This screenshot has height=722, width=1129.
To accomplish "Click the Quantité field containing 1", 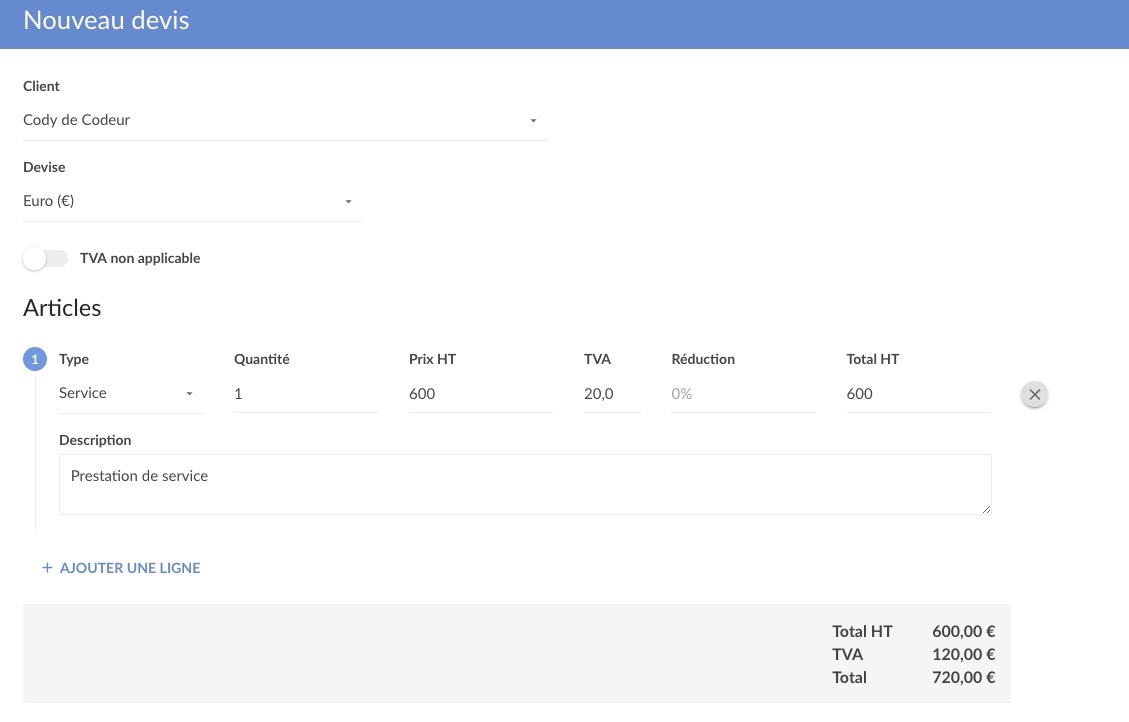I will 306,394.
